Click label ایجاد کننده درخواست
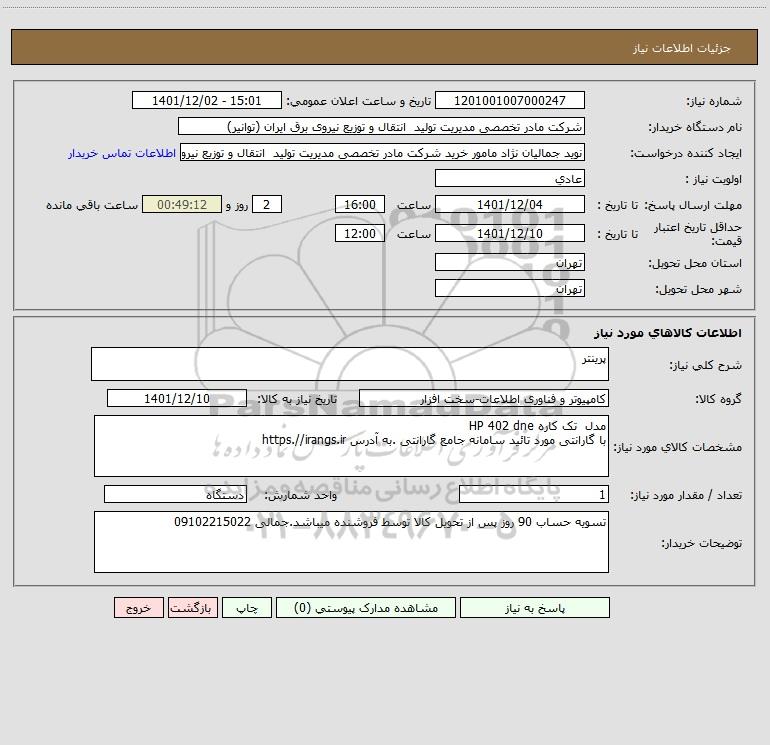This screenshot has height=745, width=770. 686,153
